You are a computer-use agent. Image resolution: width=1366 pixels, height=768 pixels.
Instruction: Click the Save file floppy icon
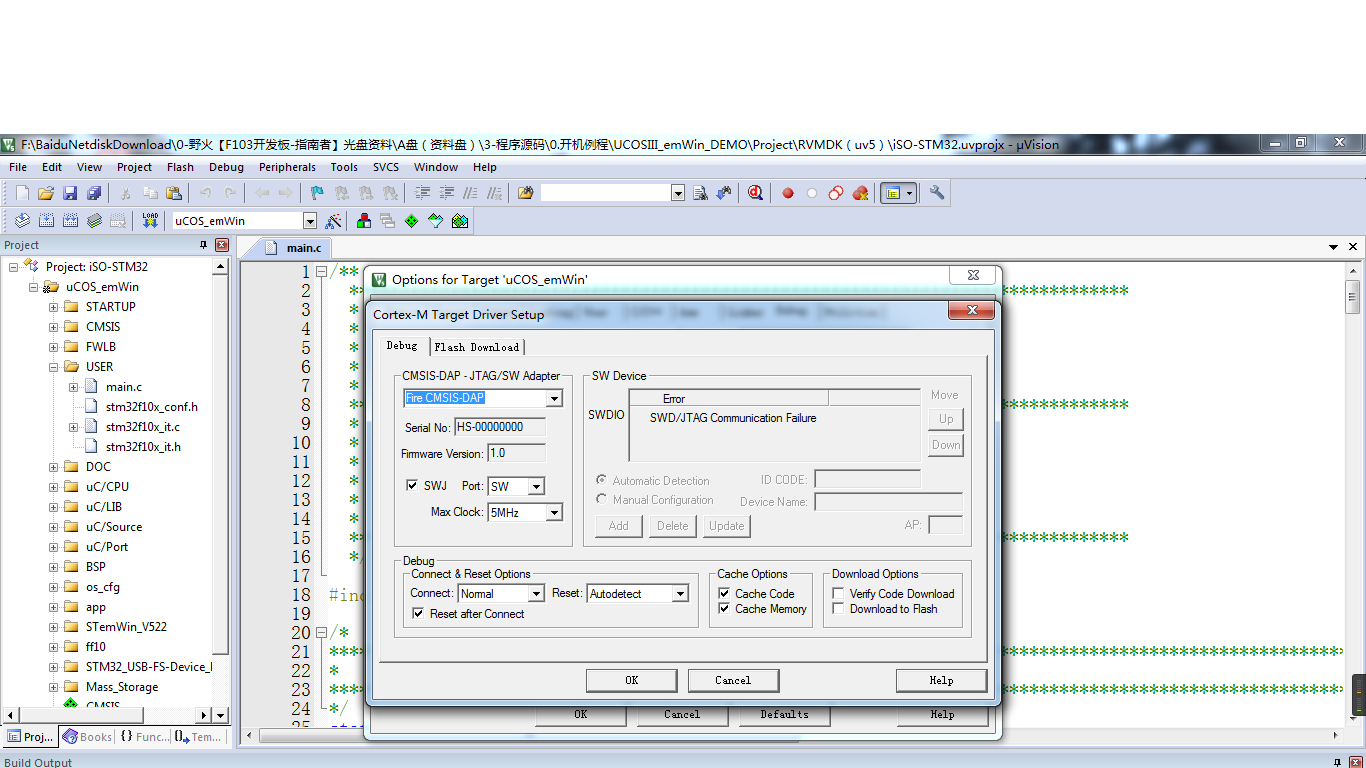pos(70,193)
